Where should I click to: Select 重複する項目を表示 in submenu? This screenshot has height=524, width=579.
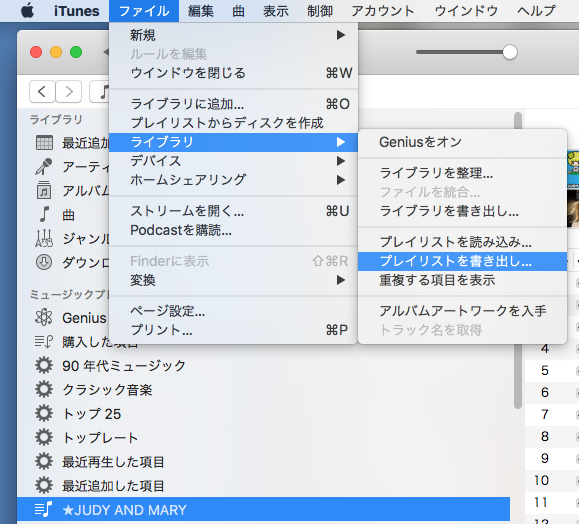(x=462, y=280)
